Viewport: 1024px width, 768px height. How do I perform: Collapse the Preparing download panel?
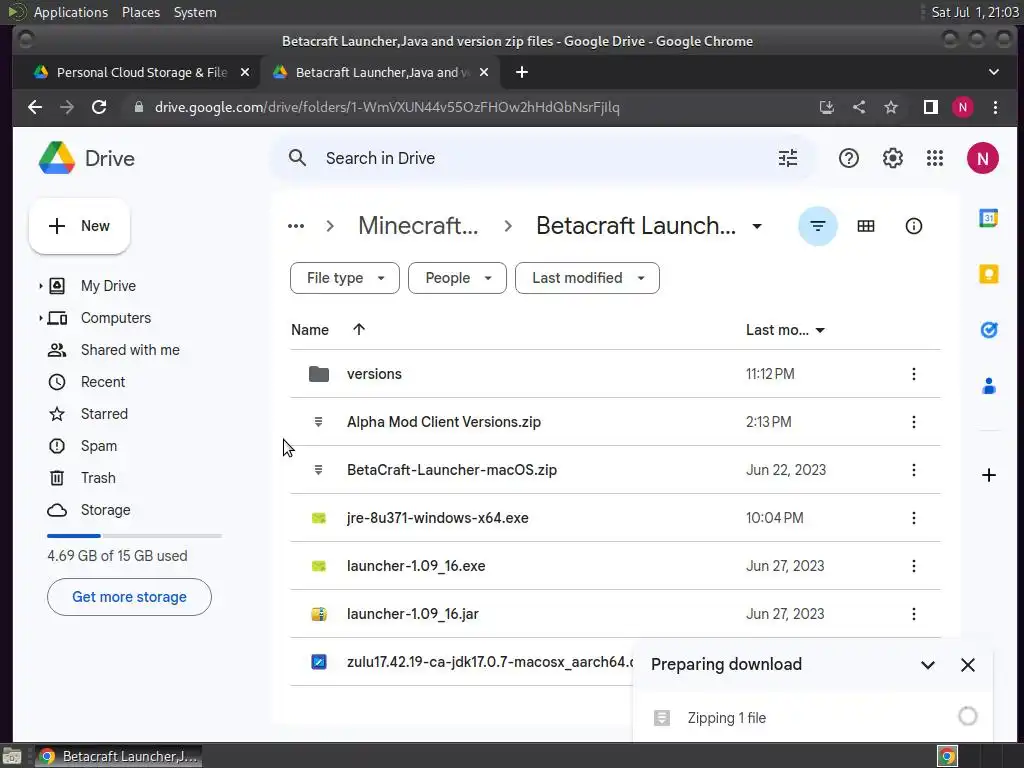pyautogui.click(x=927, y=665)
